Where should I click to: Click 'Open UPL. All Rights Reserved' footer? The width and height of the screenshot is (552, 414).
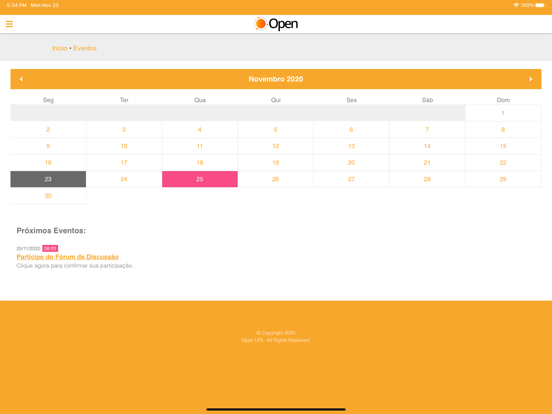[276, 340]
